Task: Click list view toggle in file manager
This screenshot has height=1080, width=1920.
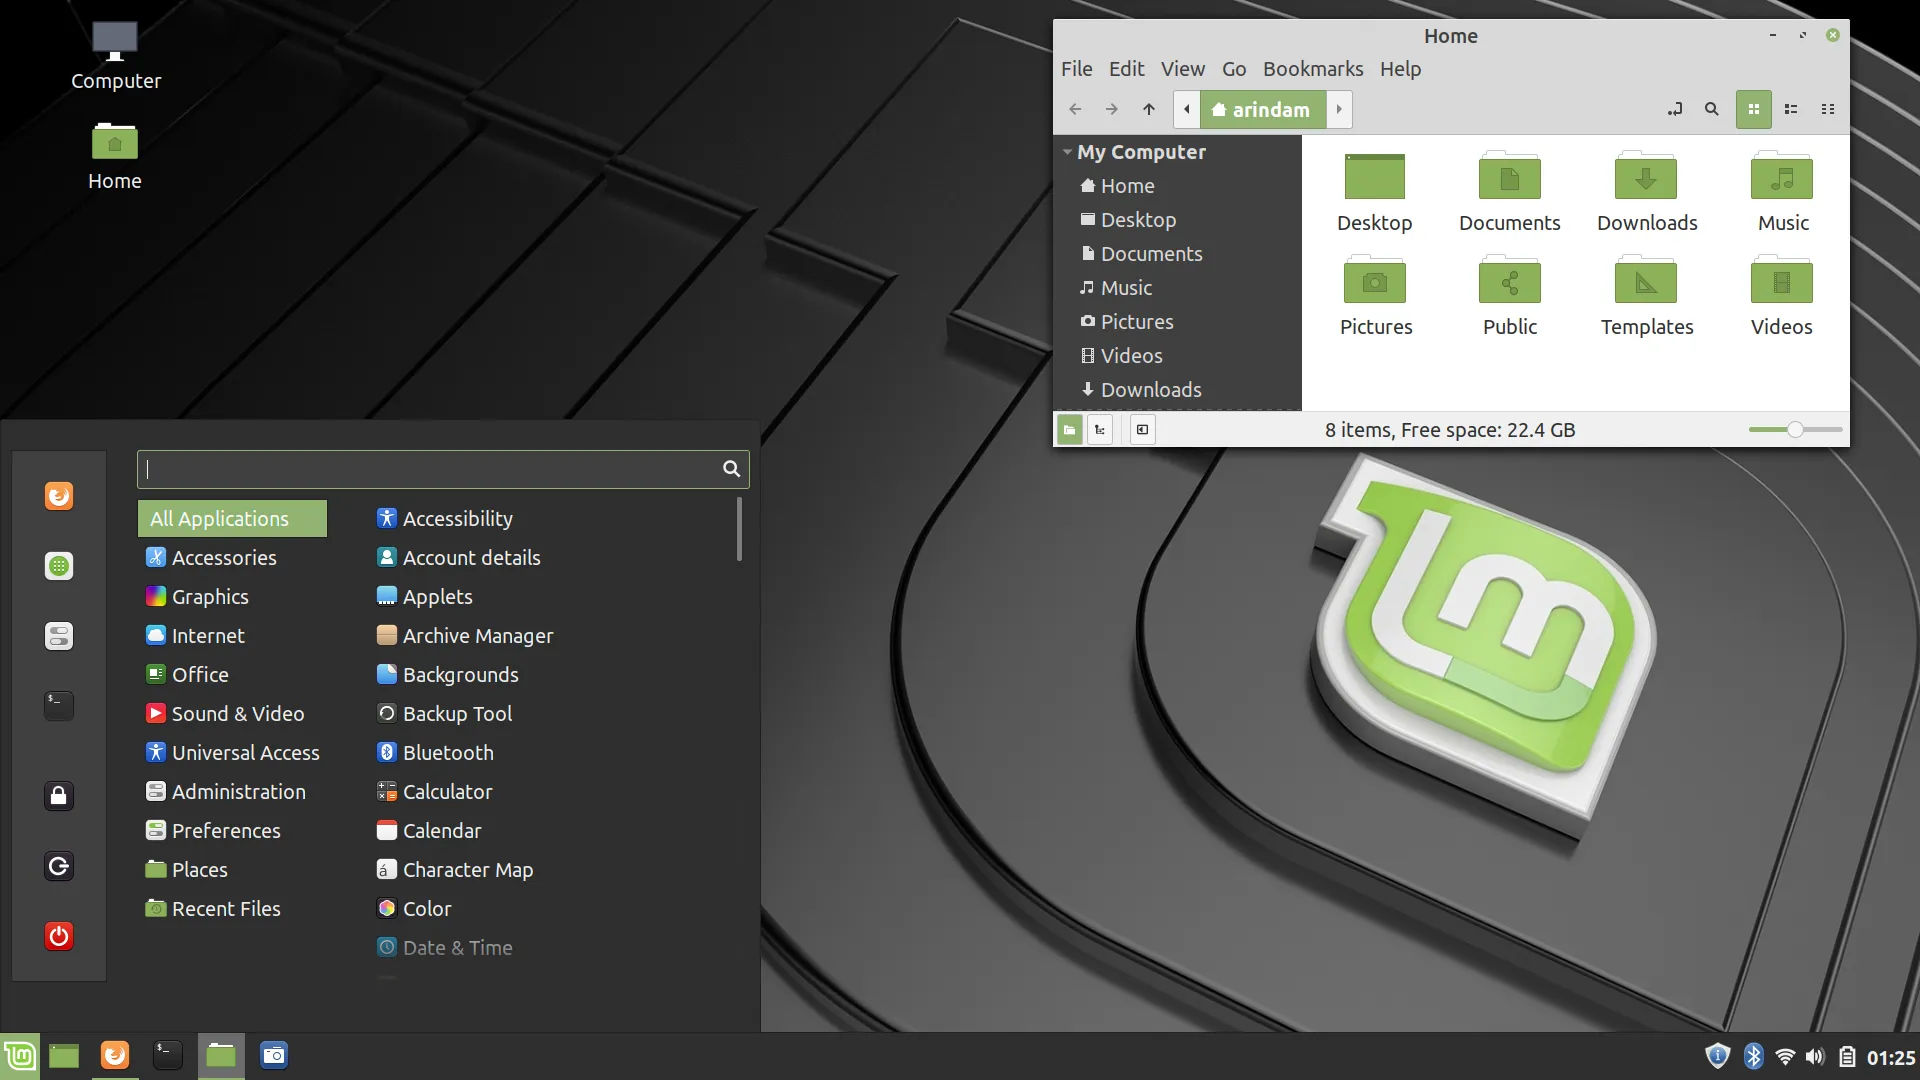Action: pos(1789,109)
